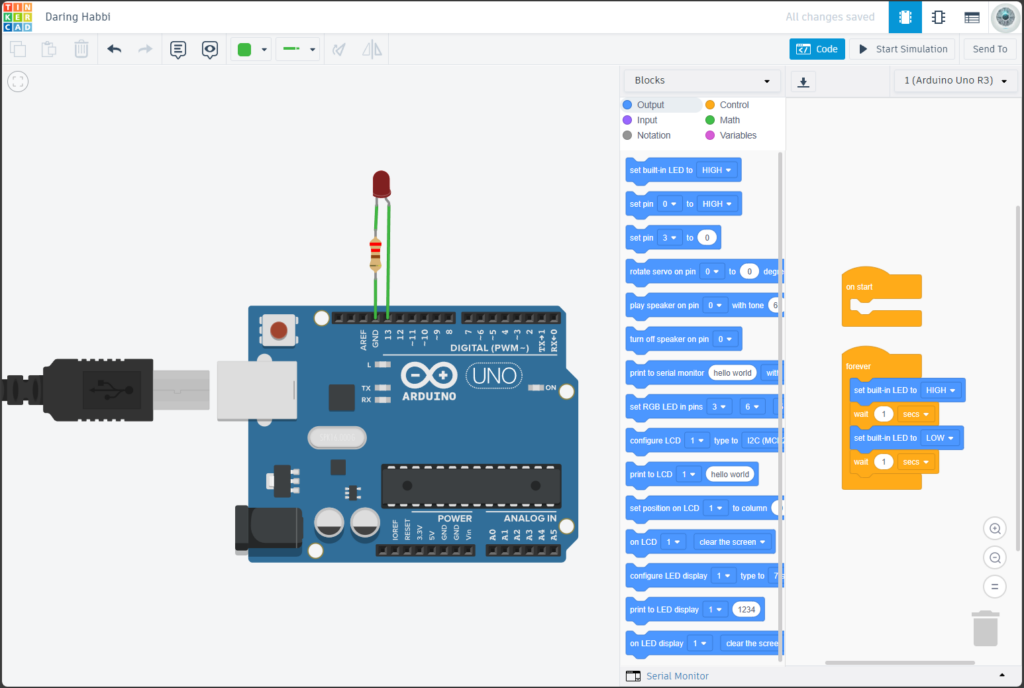Open the user profile avatar
Screen dimensions: 1024x688
coord(1005,17)
